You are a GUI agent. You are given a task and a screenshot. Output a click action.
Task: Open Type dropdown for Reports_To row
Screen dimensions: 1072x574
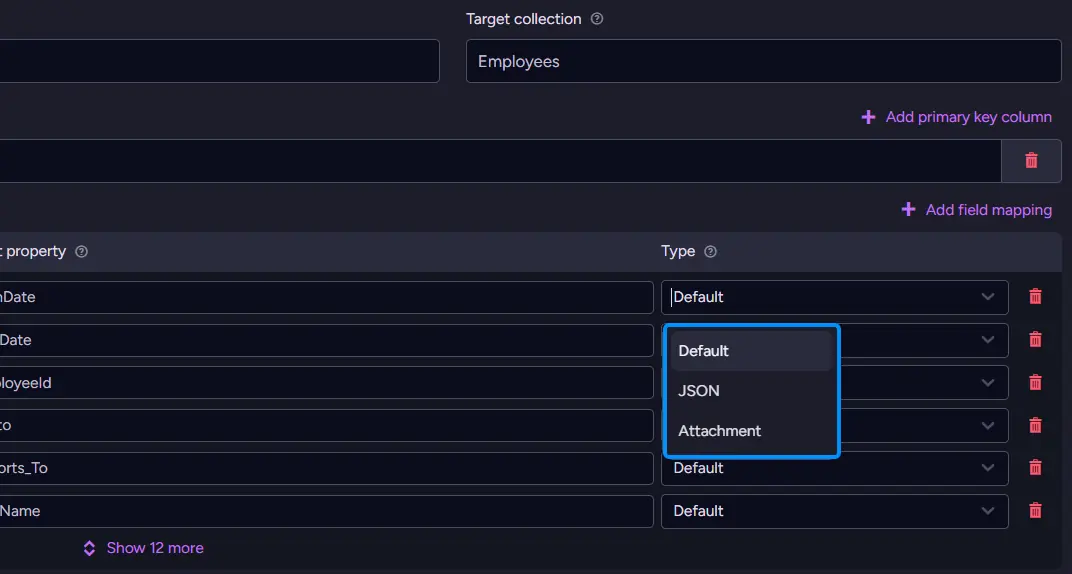coord(835,468)
